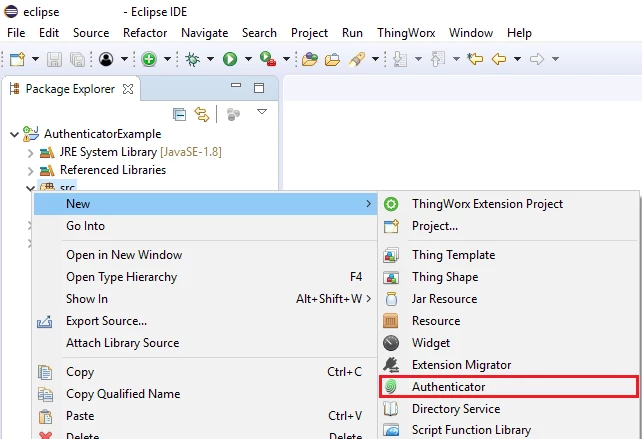This screenshot has width=642, height=439.
Task: Collapse the AuthenticatorExample project node
Action: click(x=14, y=134)
